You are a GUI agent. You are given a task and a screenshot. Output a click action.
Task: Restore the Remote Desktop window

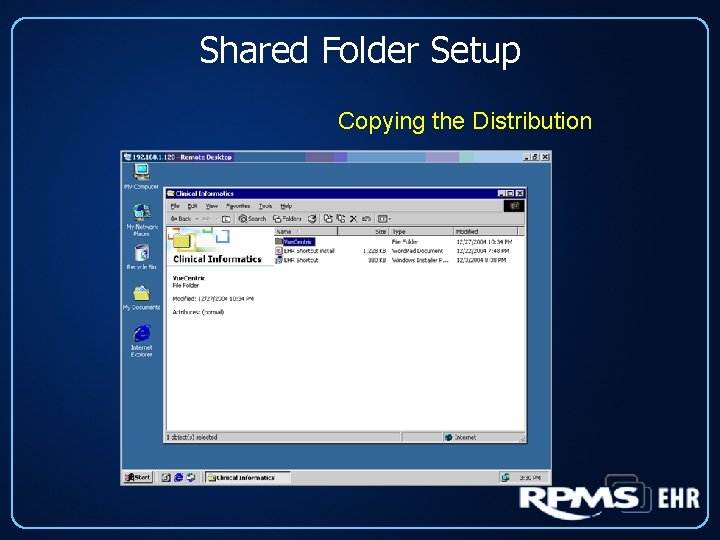[x=535, y=157]
